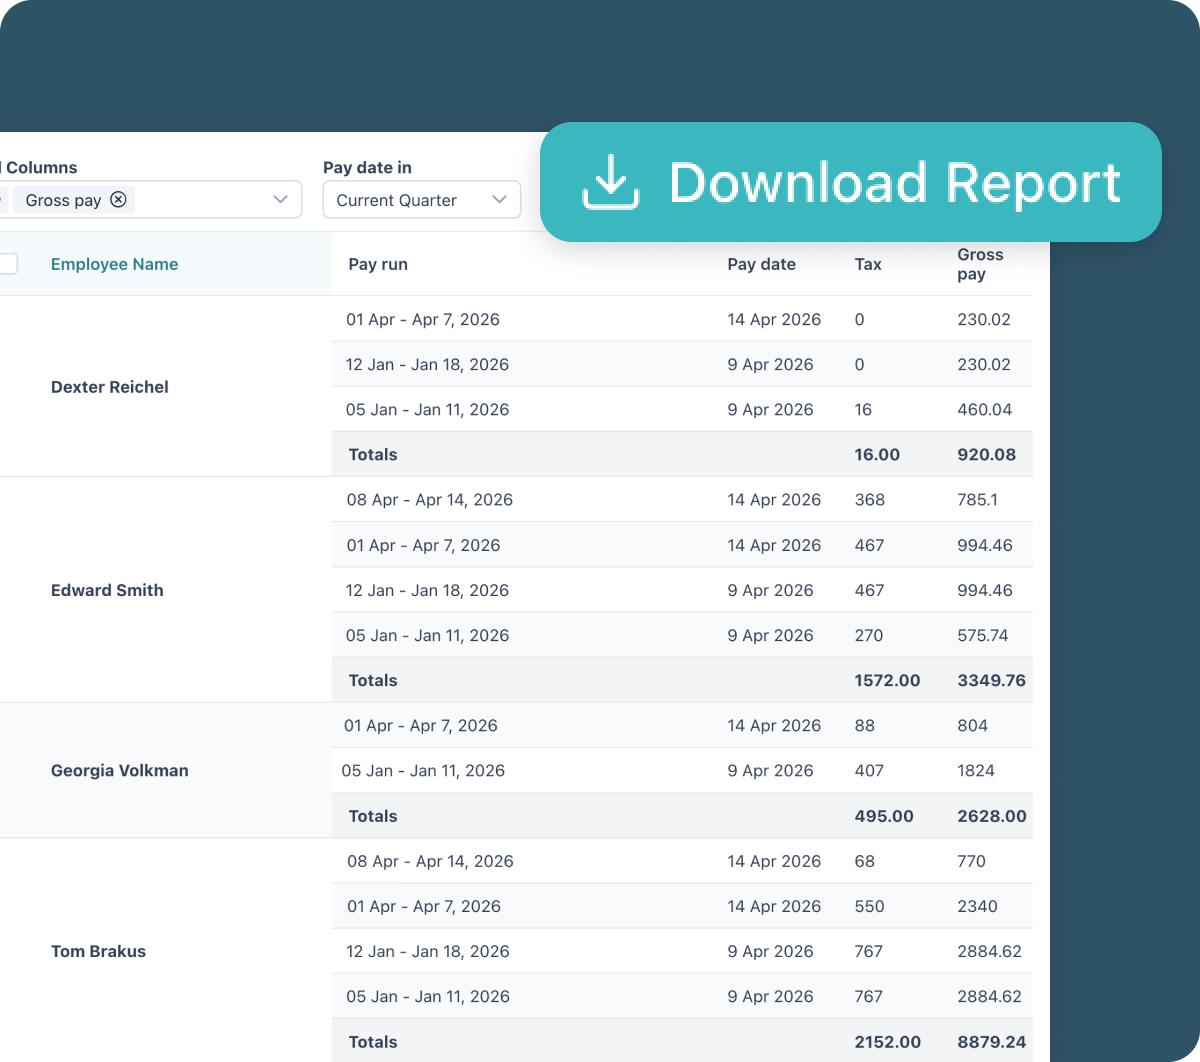
Task: Click the download arrow icon
Action: click(x=610, y=183)
